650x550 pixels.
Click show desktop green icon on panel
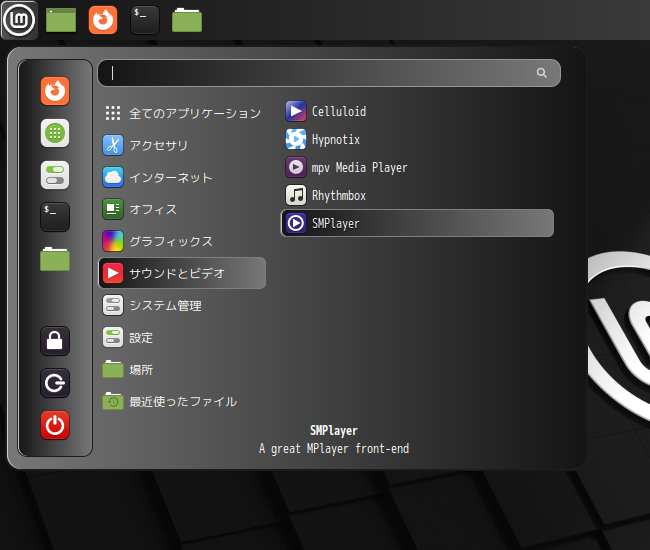click(x=61, y=20)
